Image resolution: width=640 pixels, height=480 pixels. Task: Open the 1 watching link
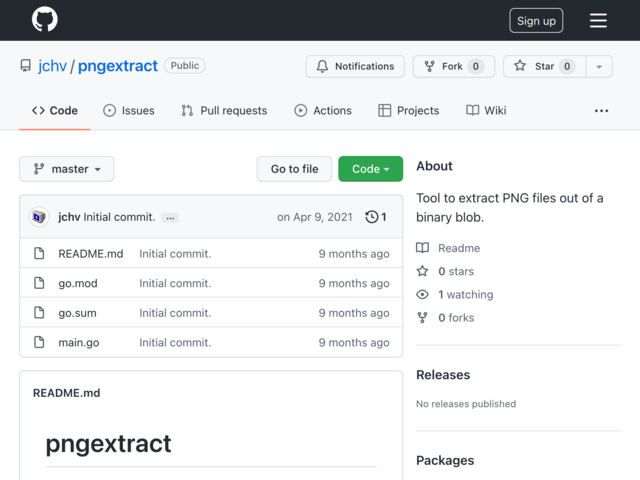point(466,295)
